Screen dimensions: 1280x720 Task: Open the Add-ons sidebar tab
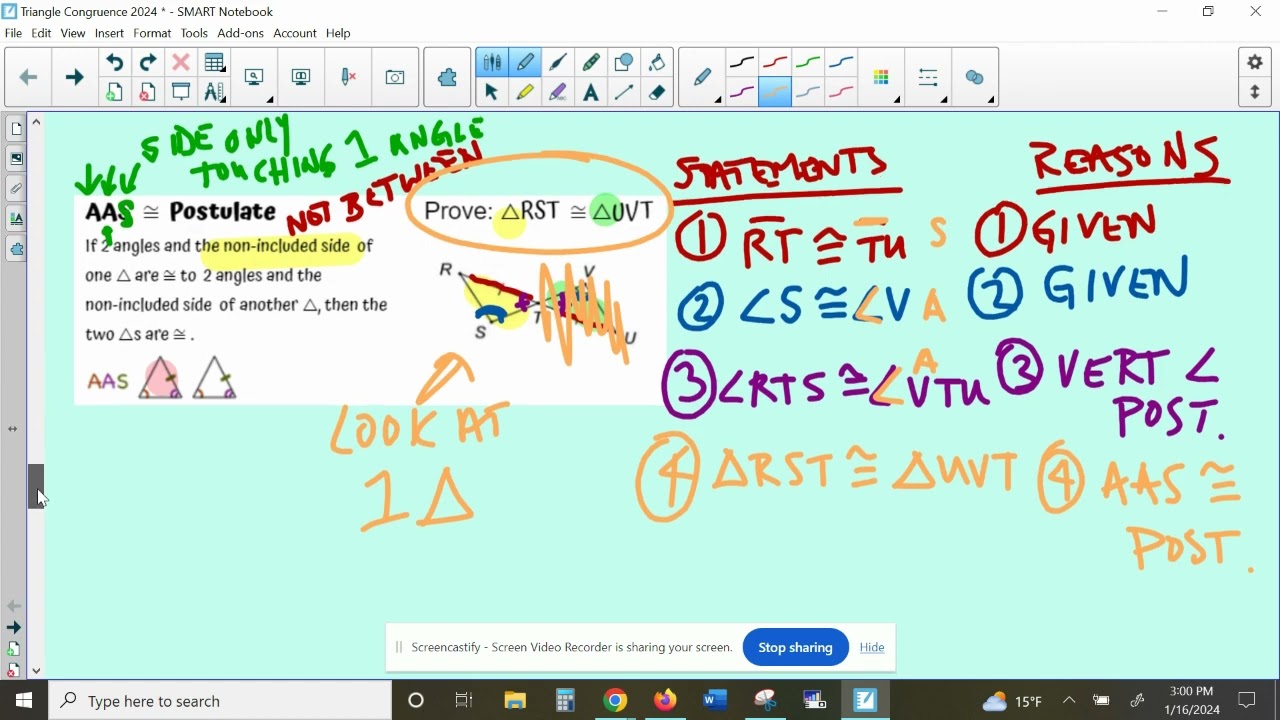tap(16, 249)
